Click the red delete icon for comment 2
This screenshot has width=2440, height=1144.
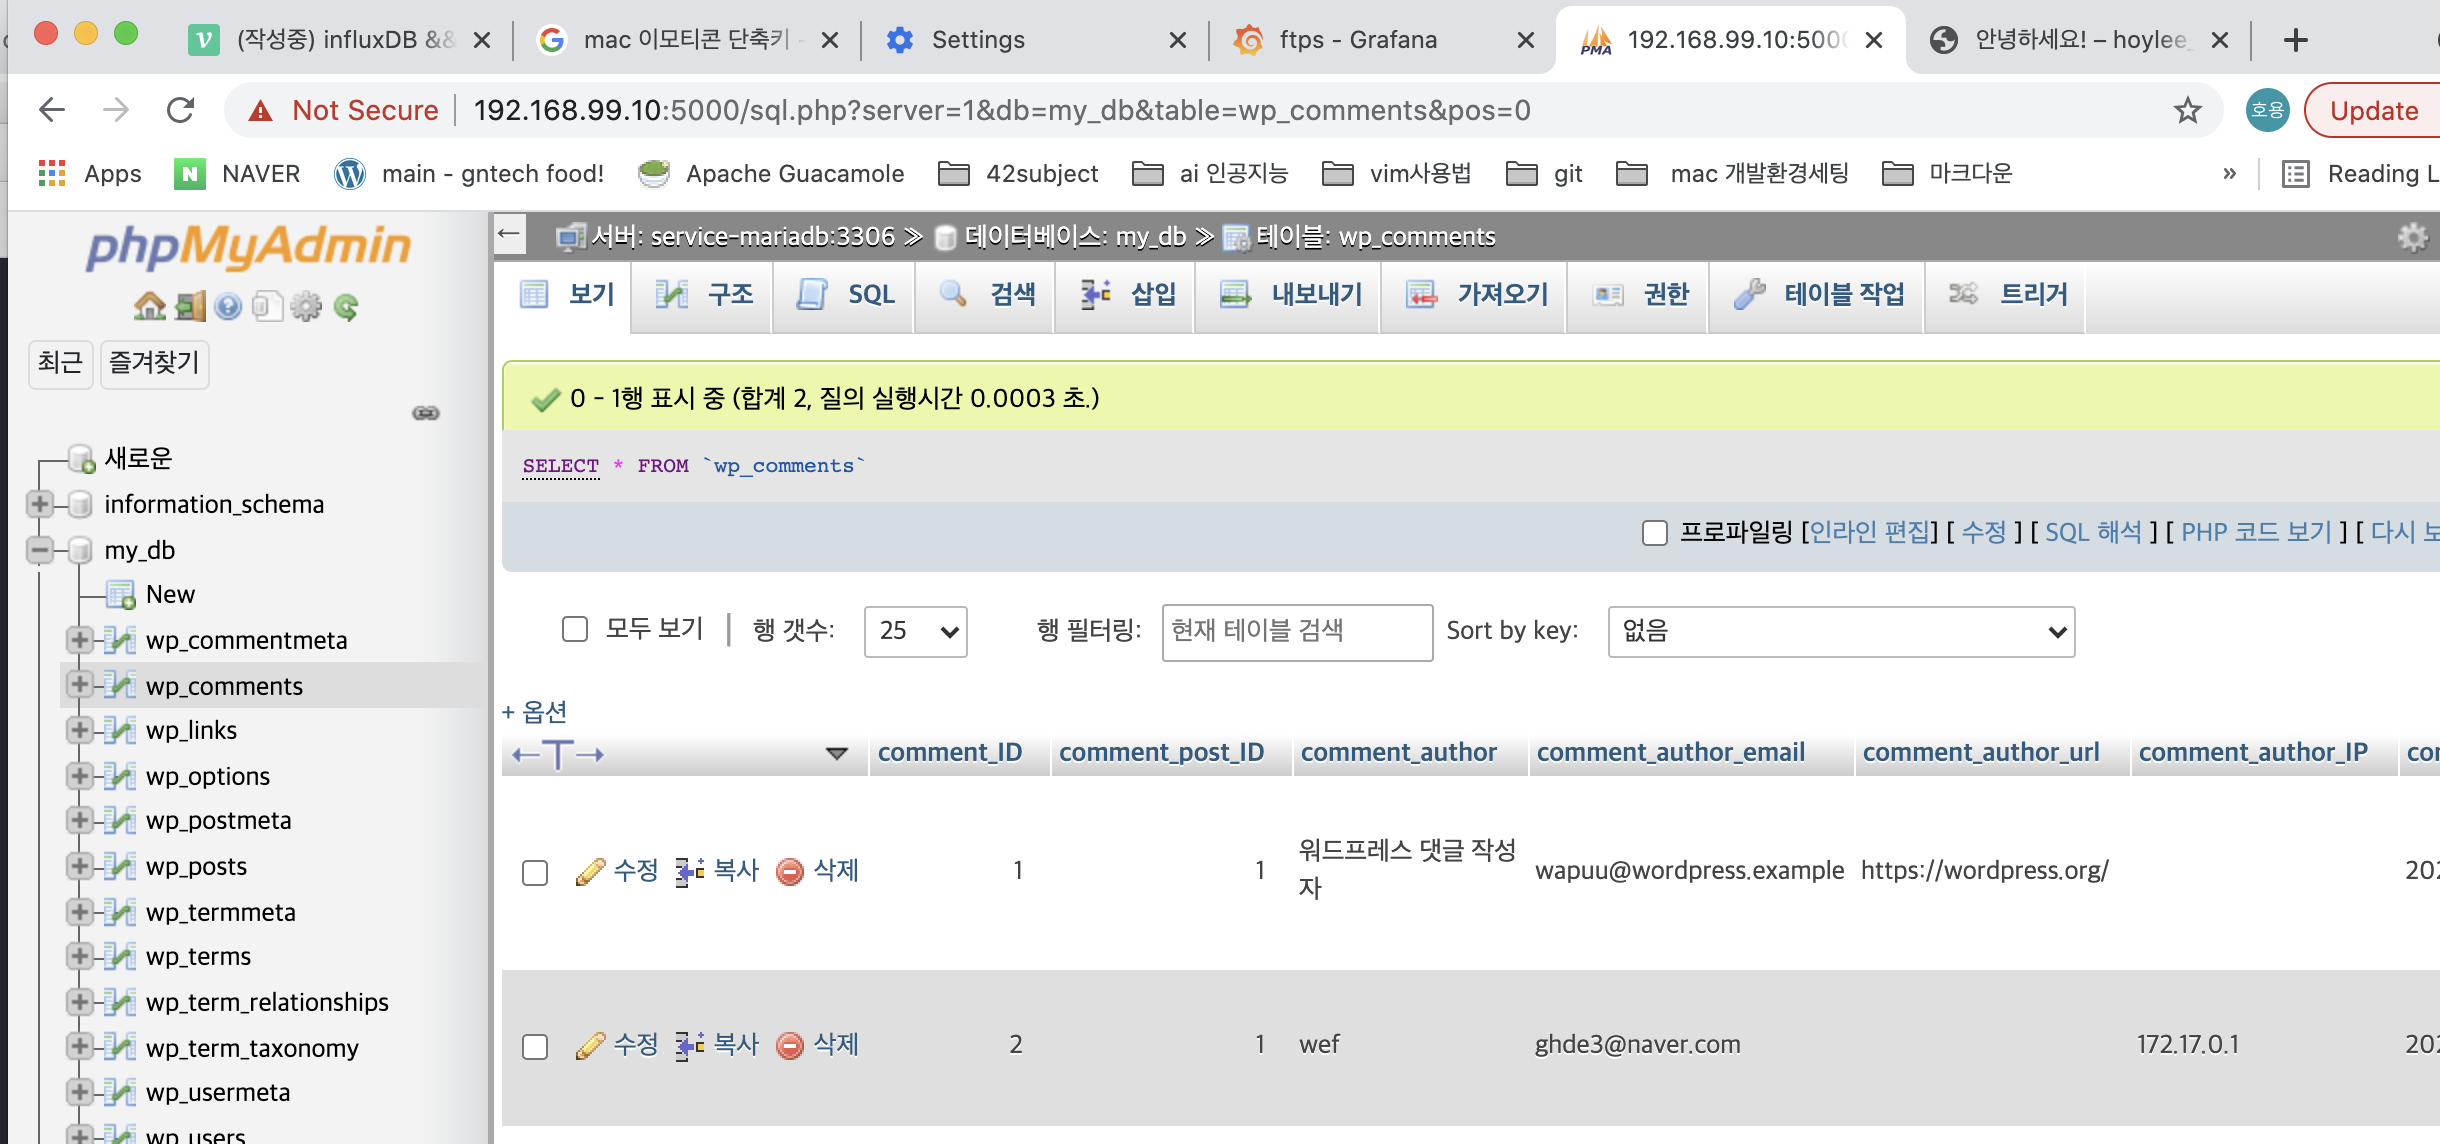(x=790, y=1045)
